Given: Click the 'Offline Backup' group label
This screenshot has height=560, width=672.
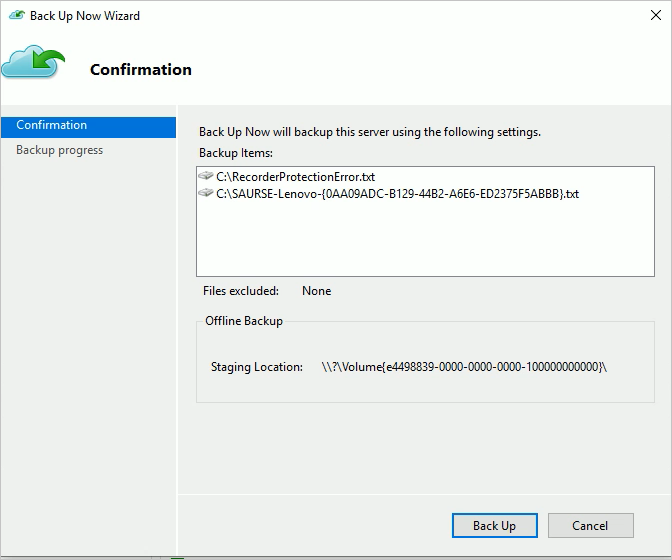Looking at the screenshot, I should point(244,321).
